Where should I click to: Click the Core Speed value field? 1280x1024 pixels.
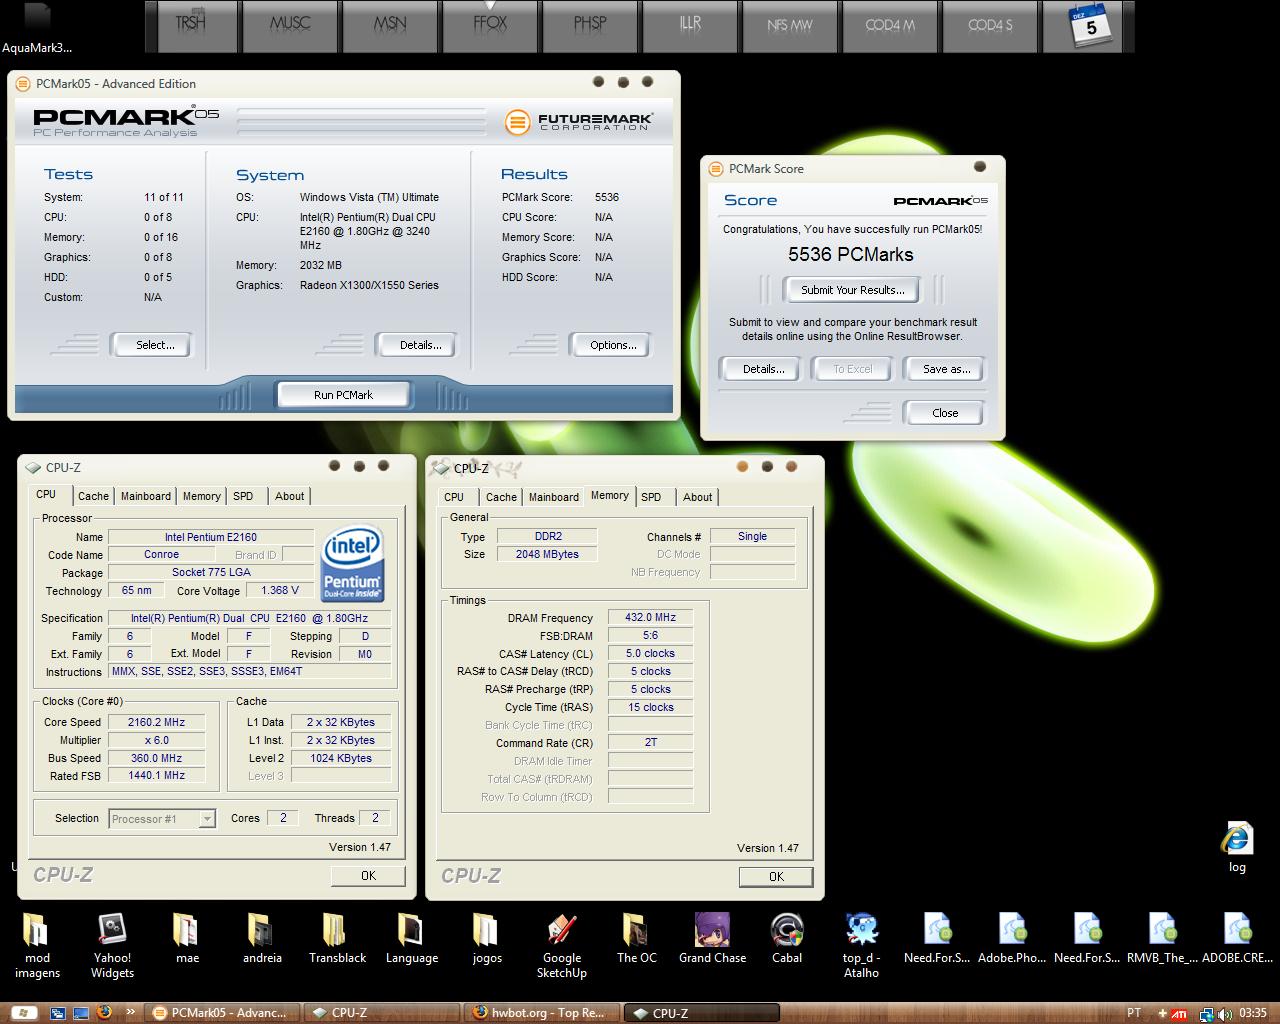point(157,722)
